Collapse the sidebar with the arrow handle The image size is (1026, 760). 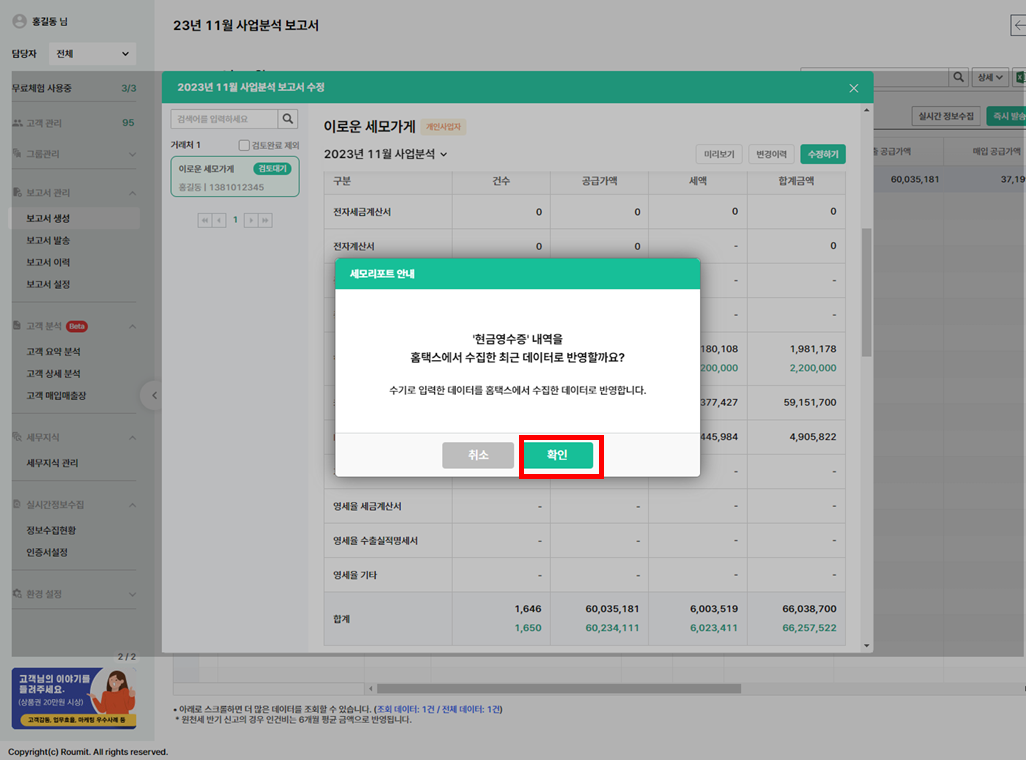(153, 396)
